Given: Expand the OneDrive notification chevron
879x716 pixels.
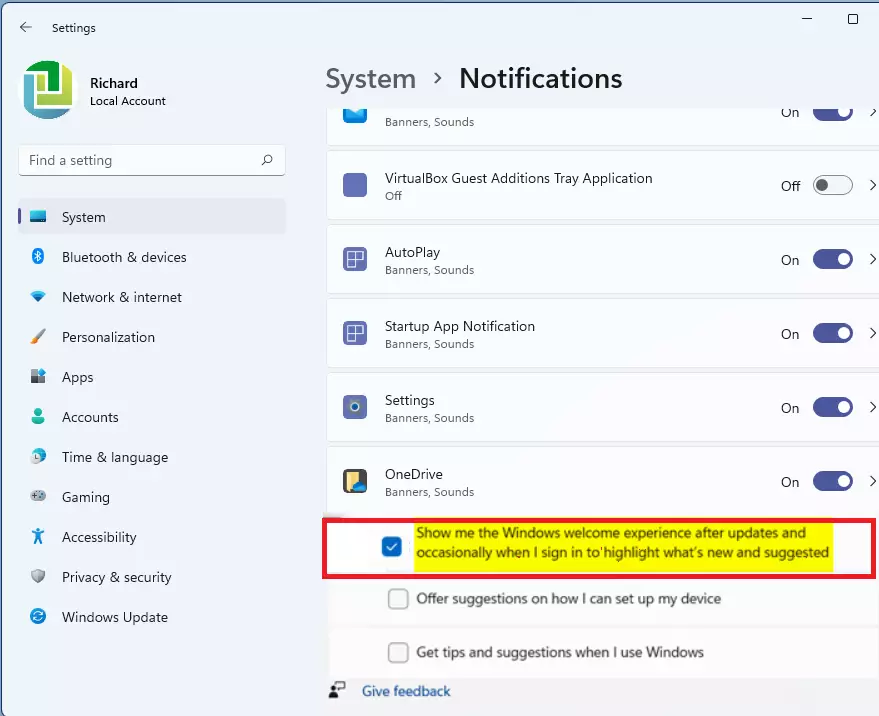Looking at the screenshot, I should [872, 482].
